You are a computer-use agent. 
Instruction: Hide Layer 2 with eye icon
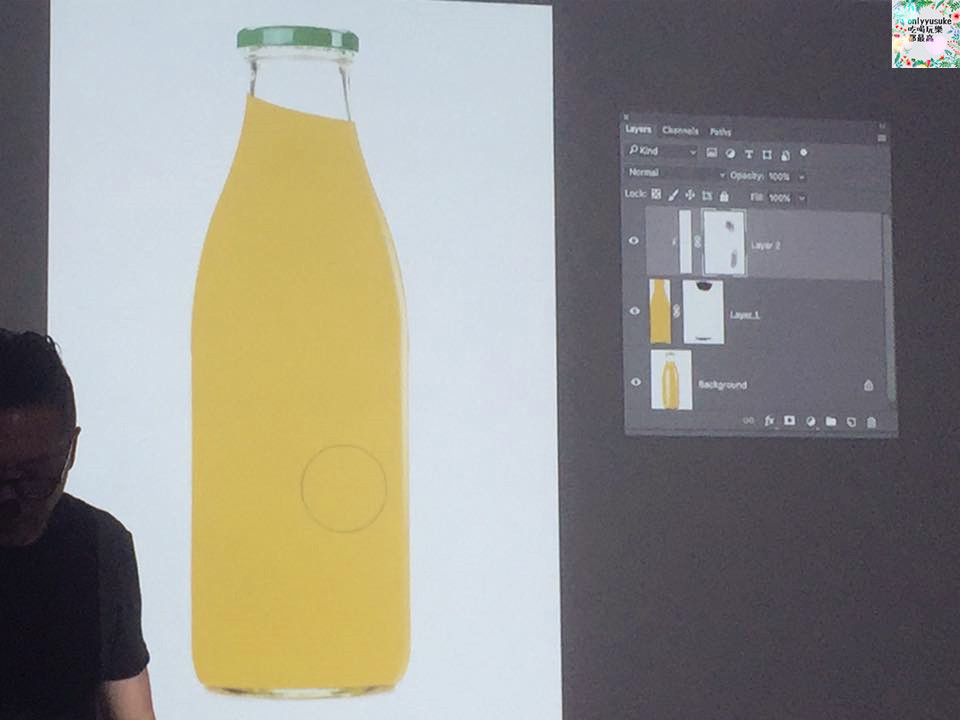click(x=633, y=241)
